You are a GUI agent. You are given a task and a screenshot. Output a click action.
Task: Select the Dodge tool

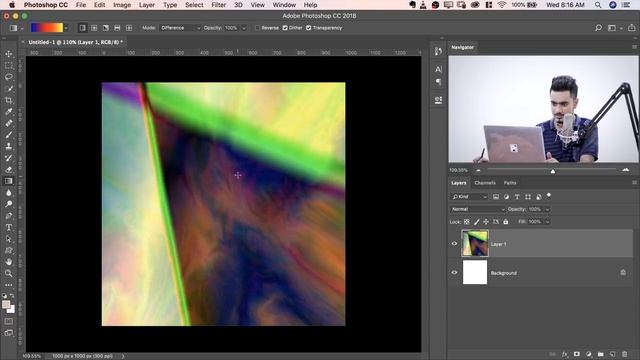(9, 204)
